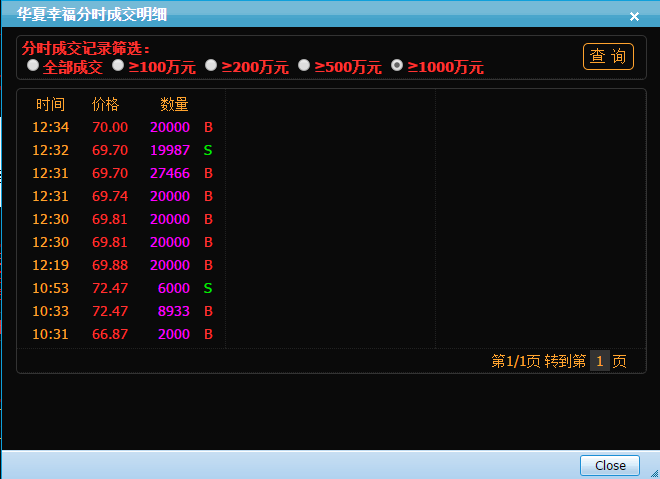Click the B marker on 10:31 row

[208, 334]
